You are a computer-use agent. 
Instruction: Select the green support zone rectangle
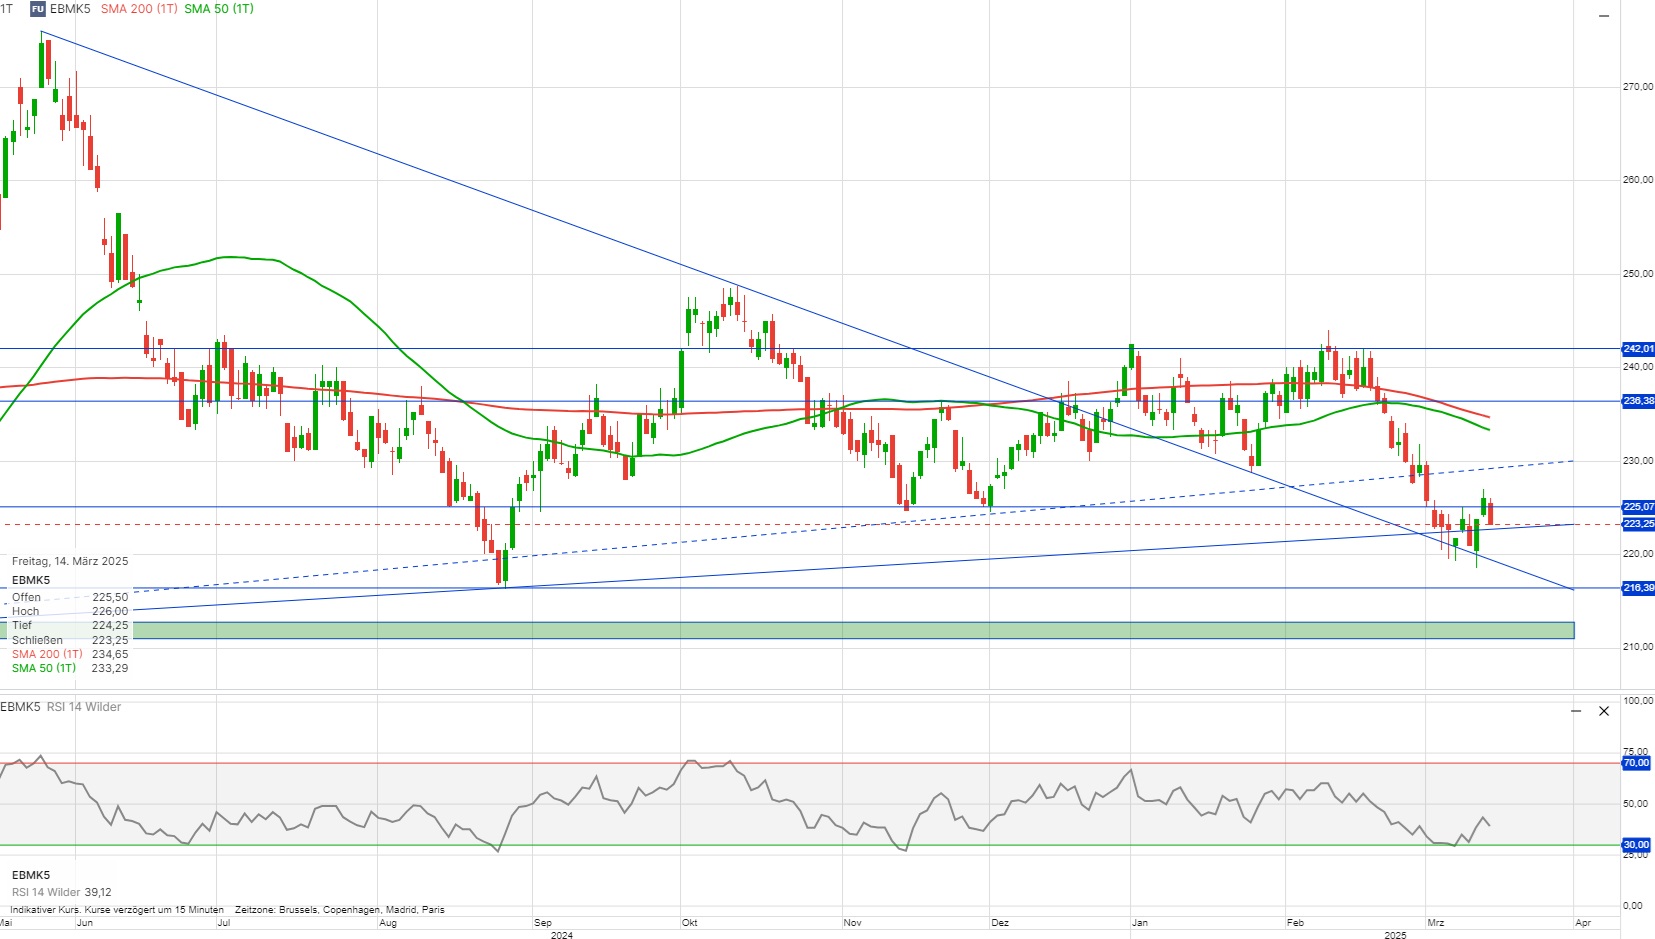[850, 630]
